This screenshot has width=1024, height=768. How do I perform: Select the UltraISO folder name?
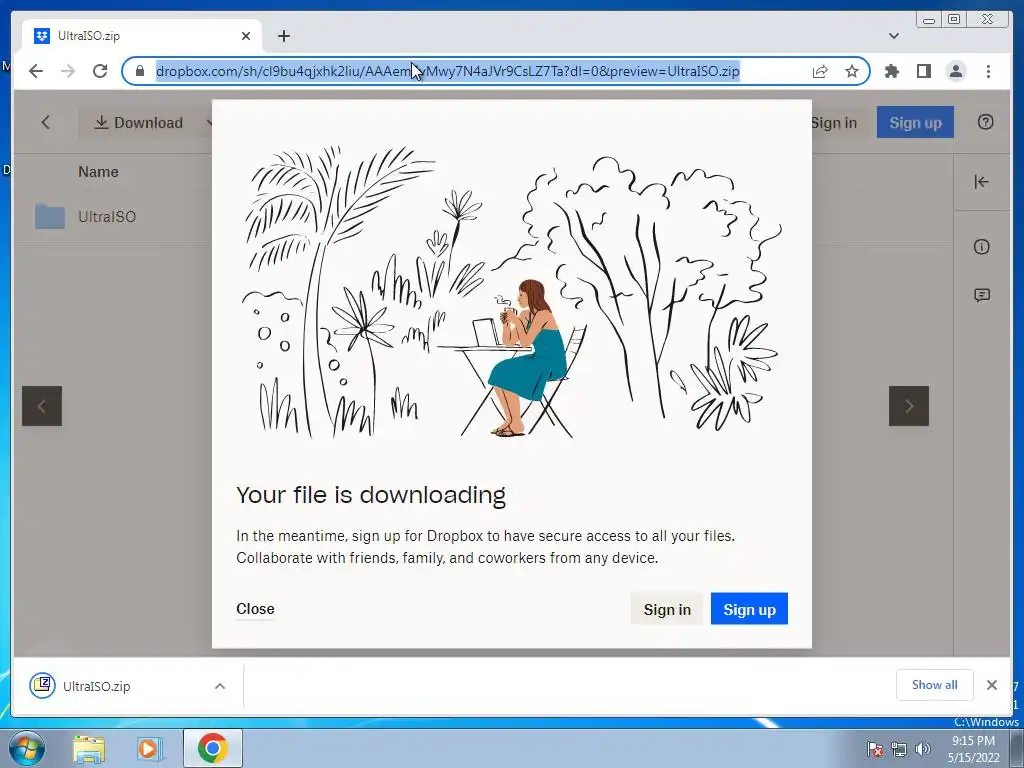point(107,217)
